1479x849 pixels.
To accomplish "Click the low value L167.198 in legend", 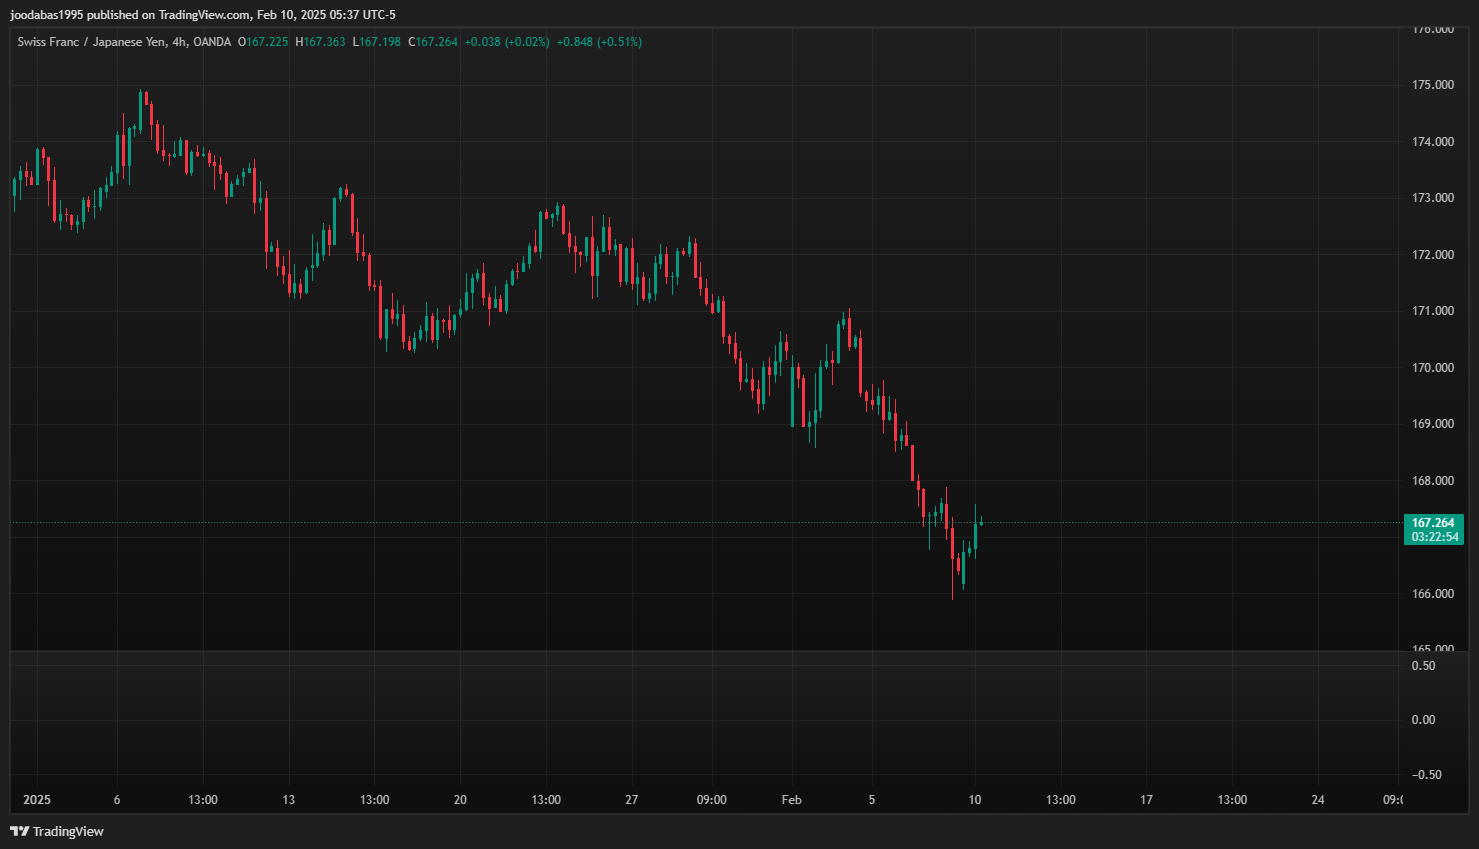I will pos(377,42).
